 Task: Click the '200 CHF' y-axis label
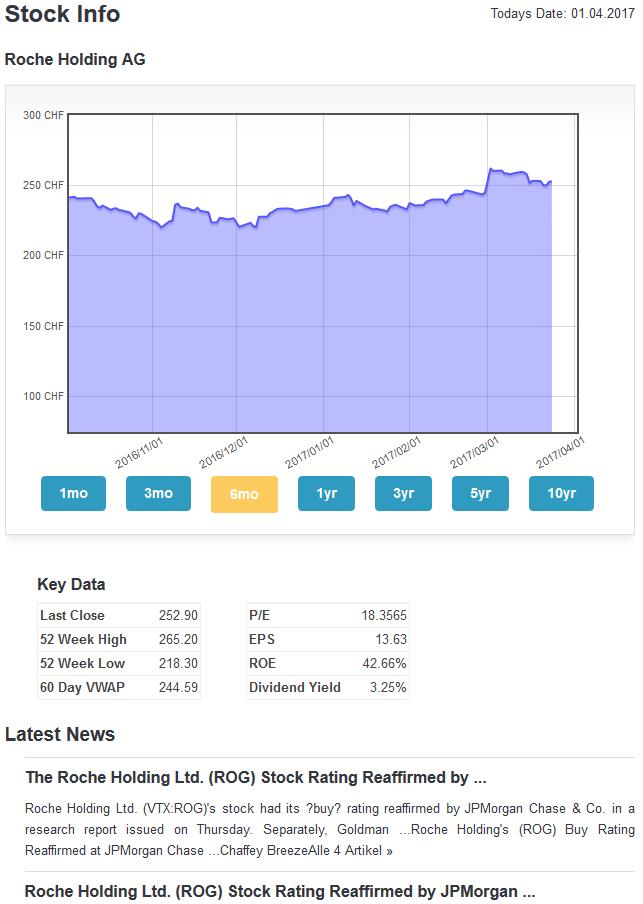pos(43,255)
